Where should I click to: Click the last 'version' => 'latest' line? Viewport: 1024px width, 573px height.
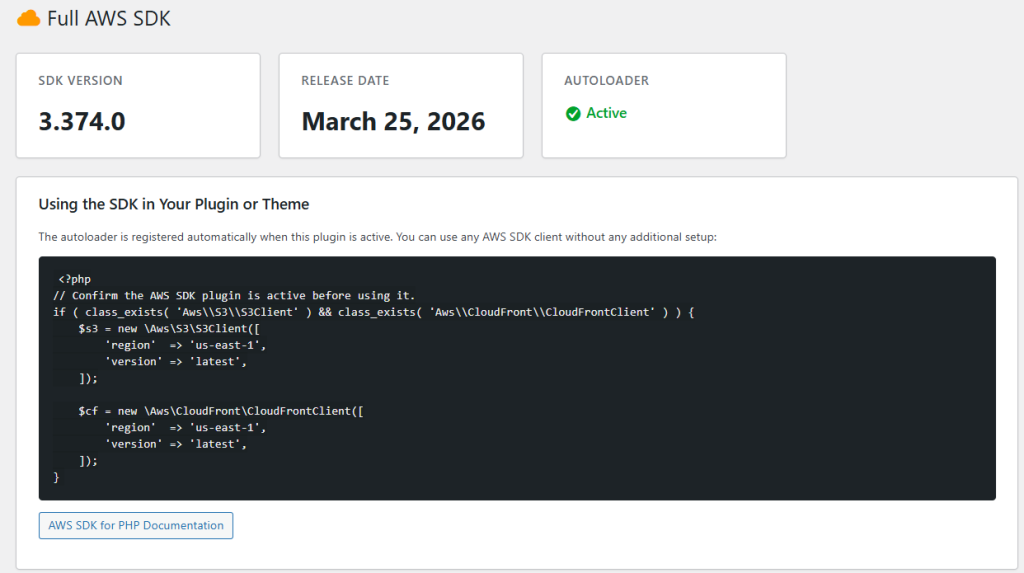pyautogui.click(x=176, y=444)
